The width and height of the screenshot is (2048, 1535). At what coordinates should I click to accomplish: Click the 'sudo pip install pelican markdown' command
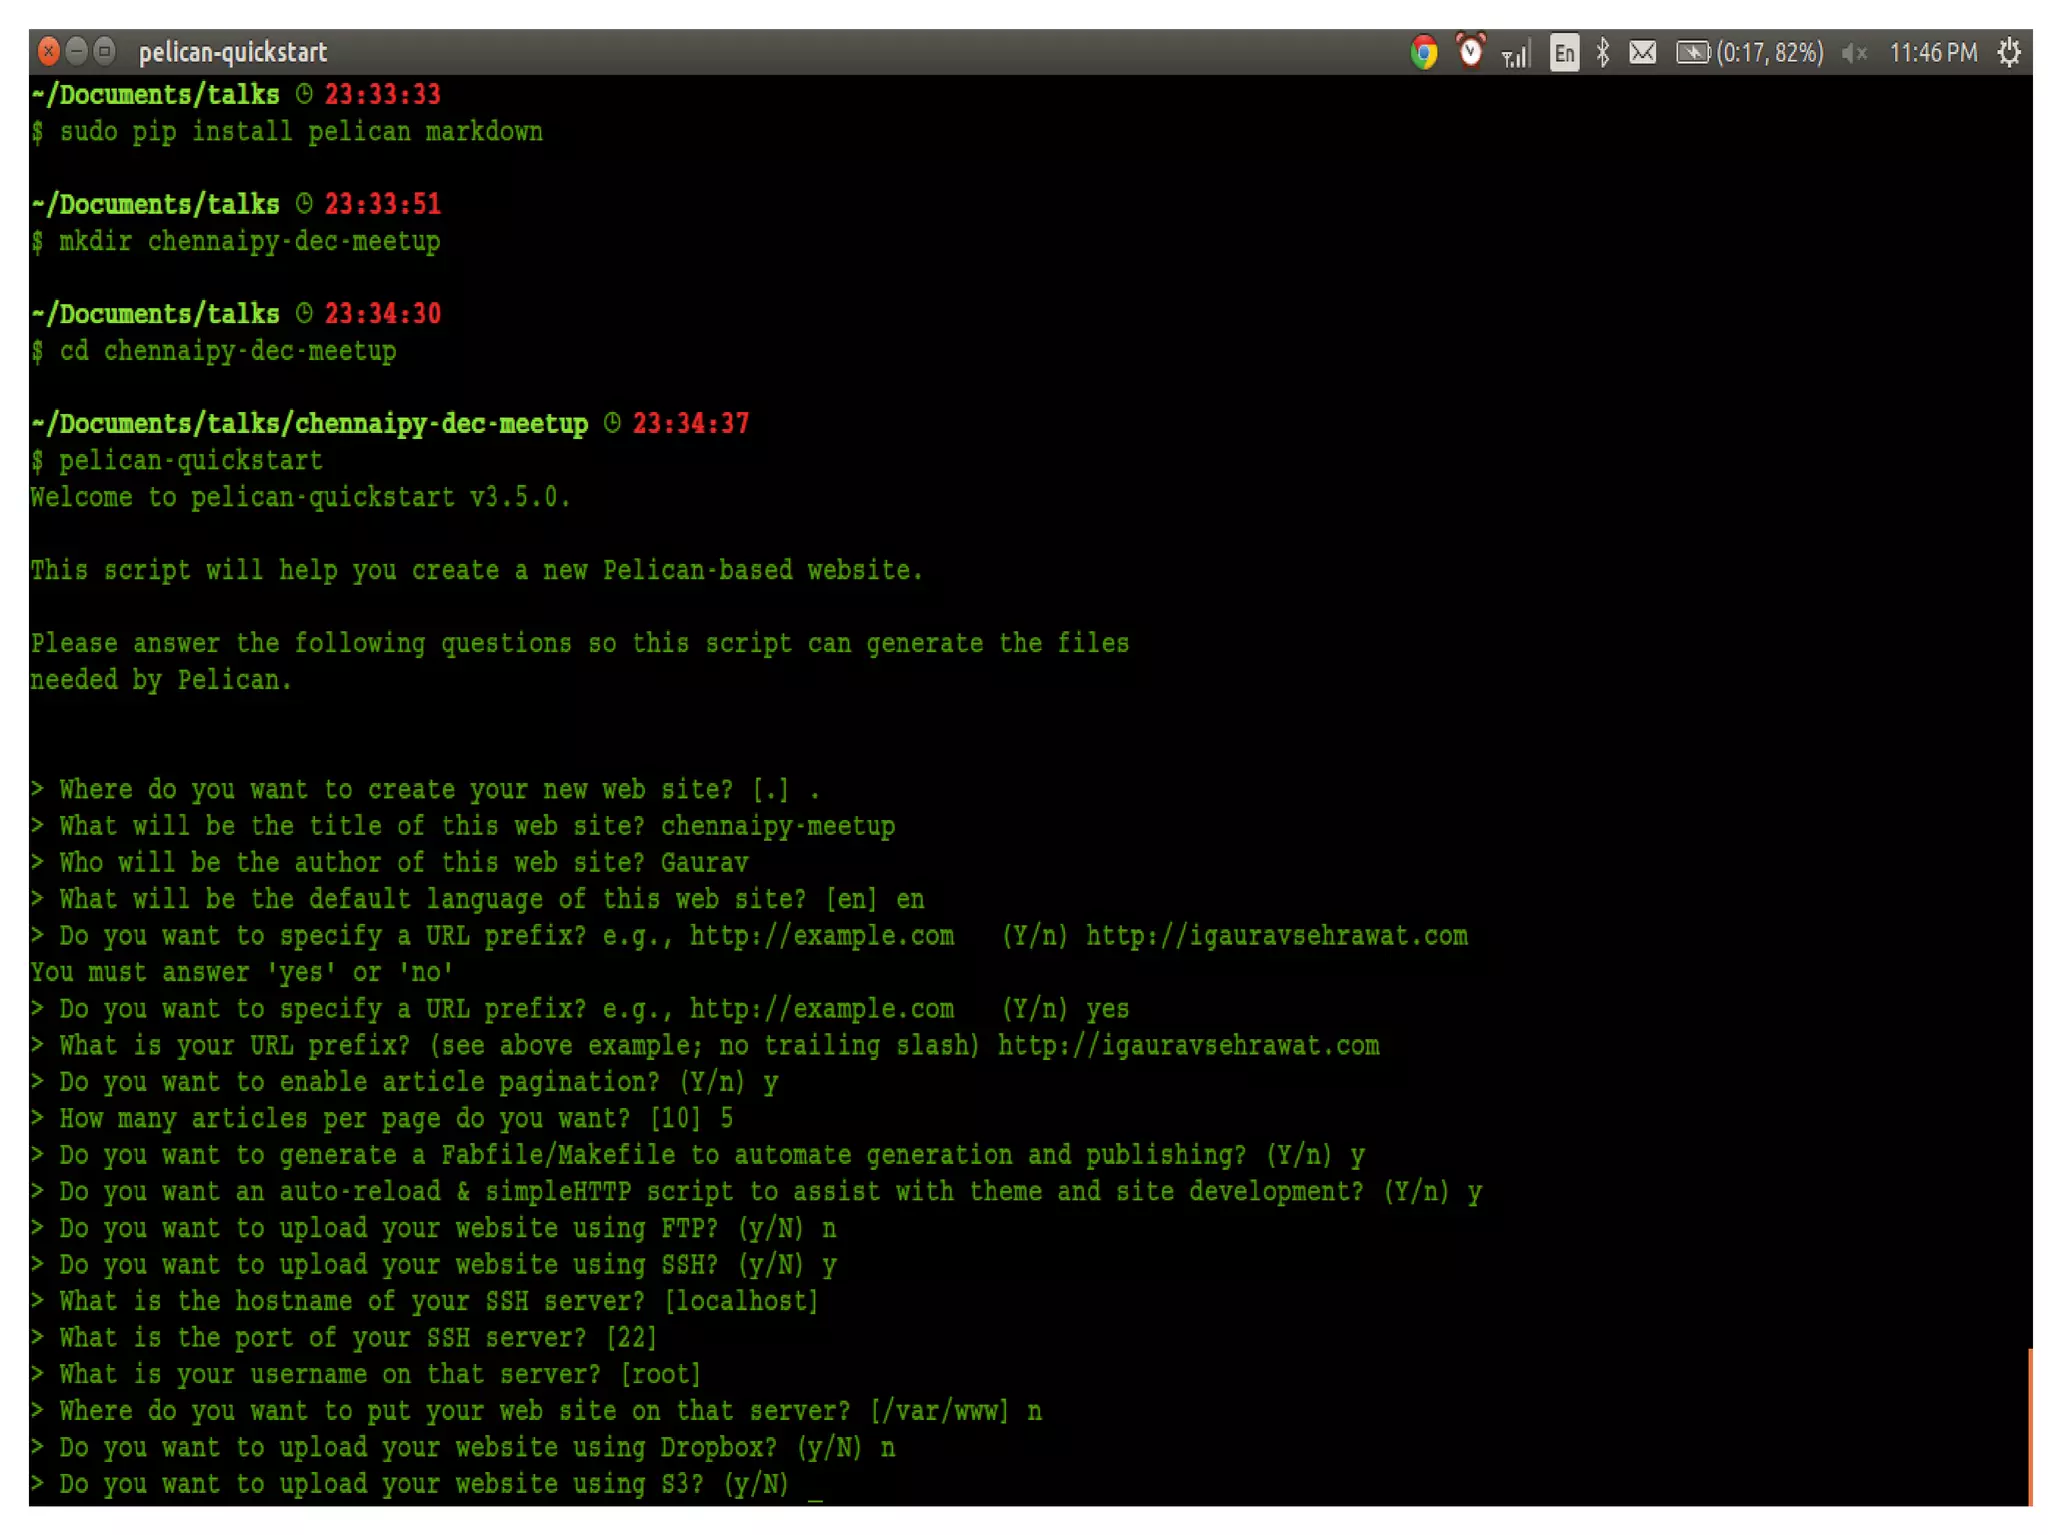tap(301, 132)
